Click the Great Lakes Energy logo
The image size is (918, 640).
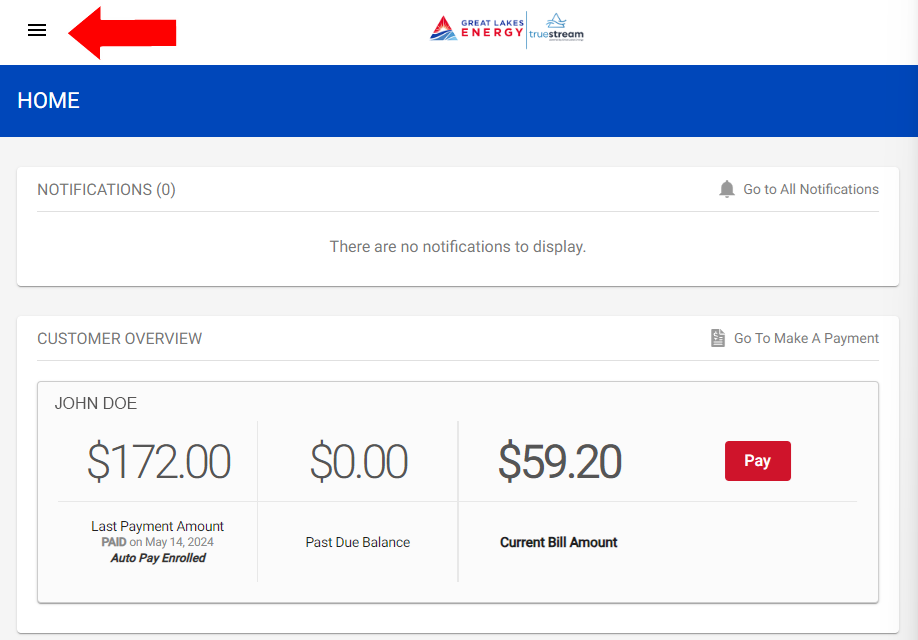pos(477,28)
